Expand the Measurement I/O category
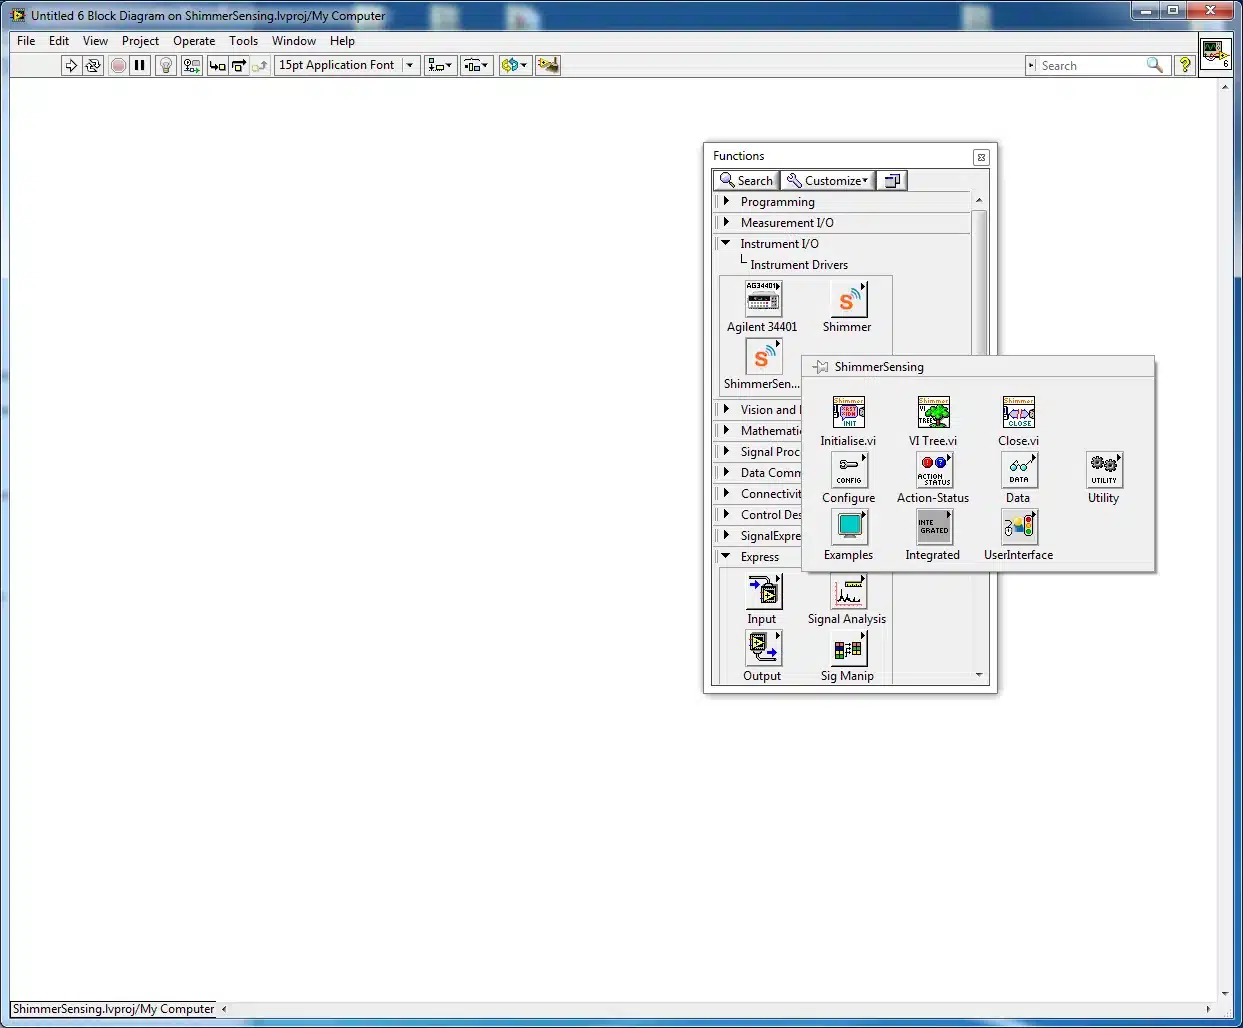1243x1028 pixels. pyautogui.click(x=727, y=223)
